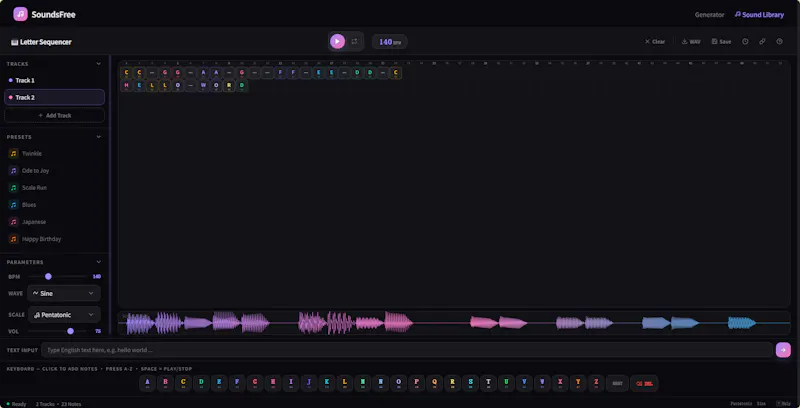800x408 pixels.
Task: Add note with the D key
Action: pyautogui.click(x=201, y=383)
